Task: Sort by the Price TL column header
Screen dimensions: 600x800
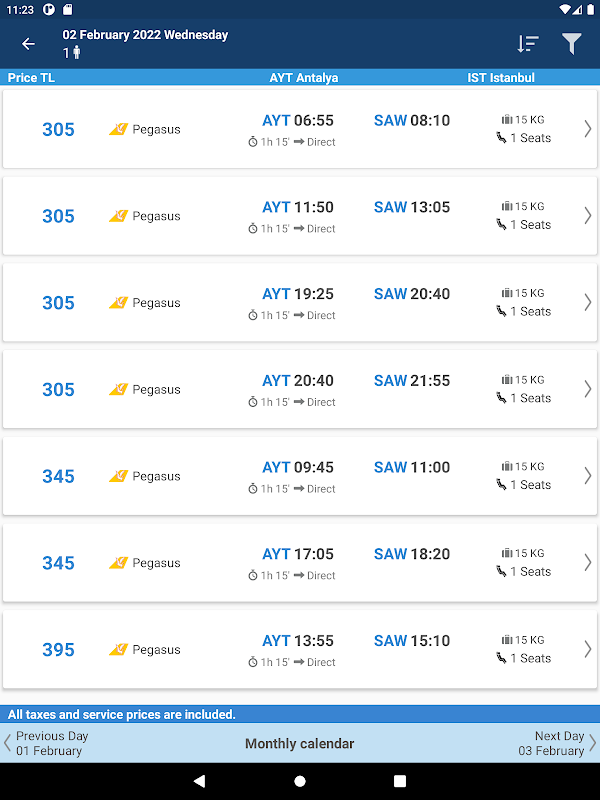Action: pos(31,78)
